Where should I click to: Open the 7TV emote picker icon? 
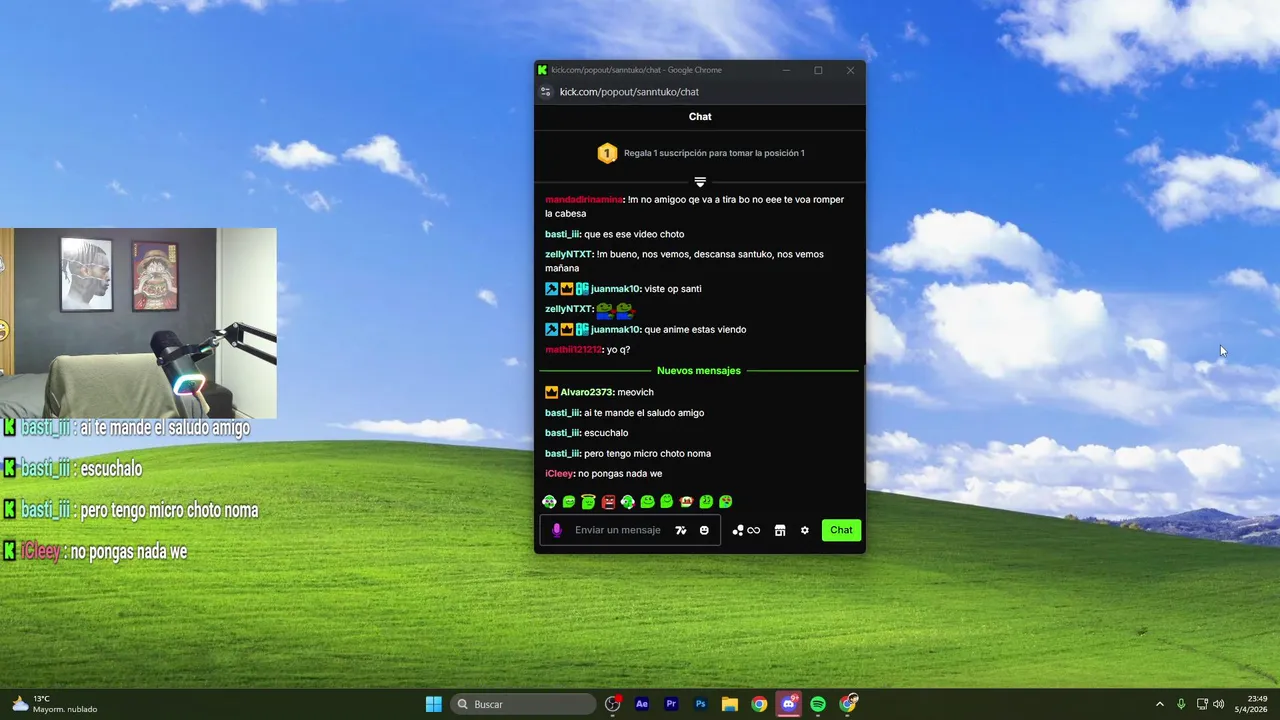coord(681,530)
